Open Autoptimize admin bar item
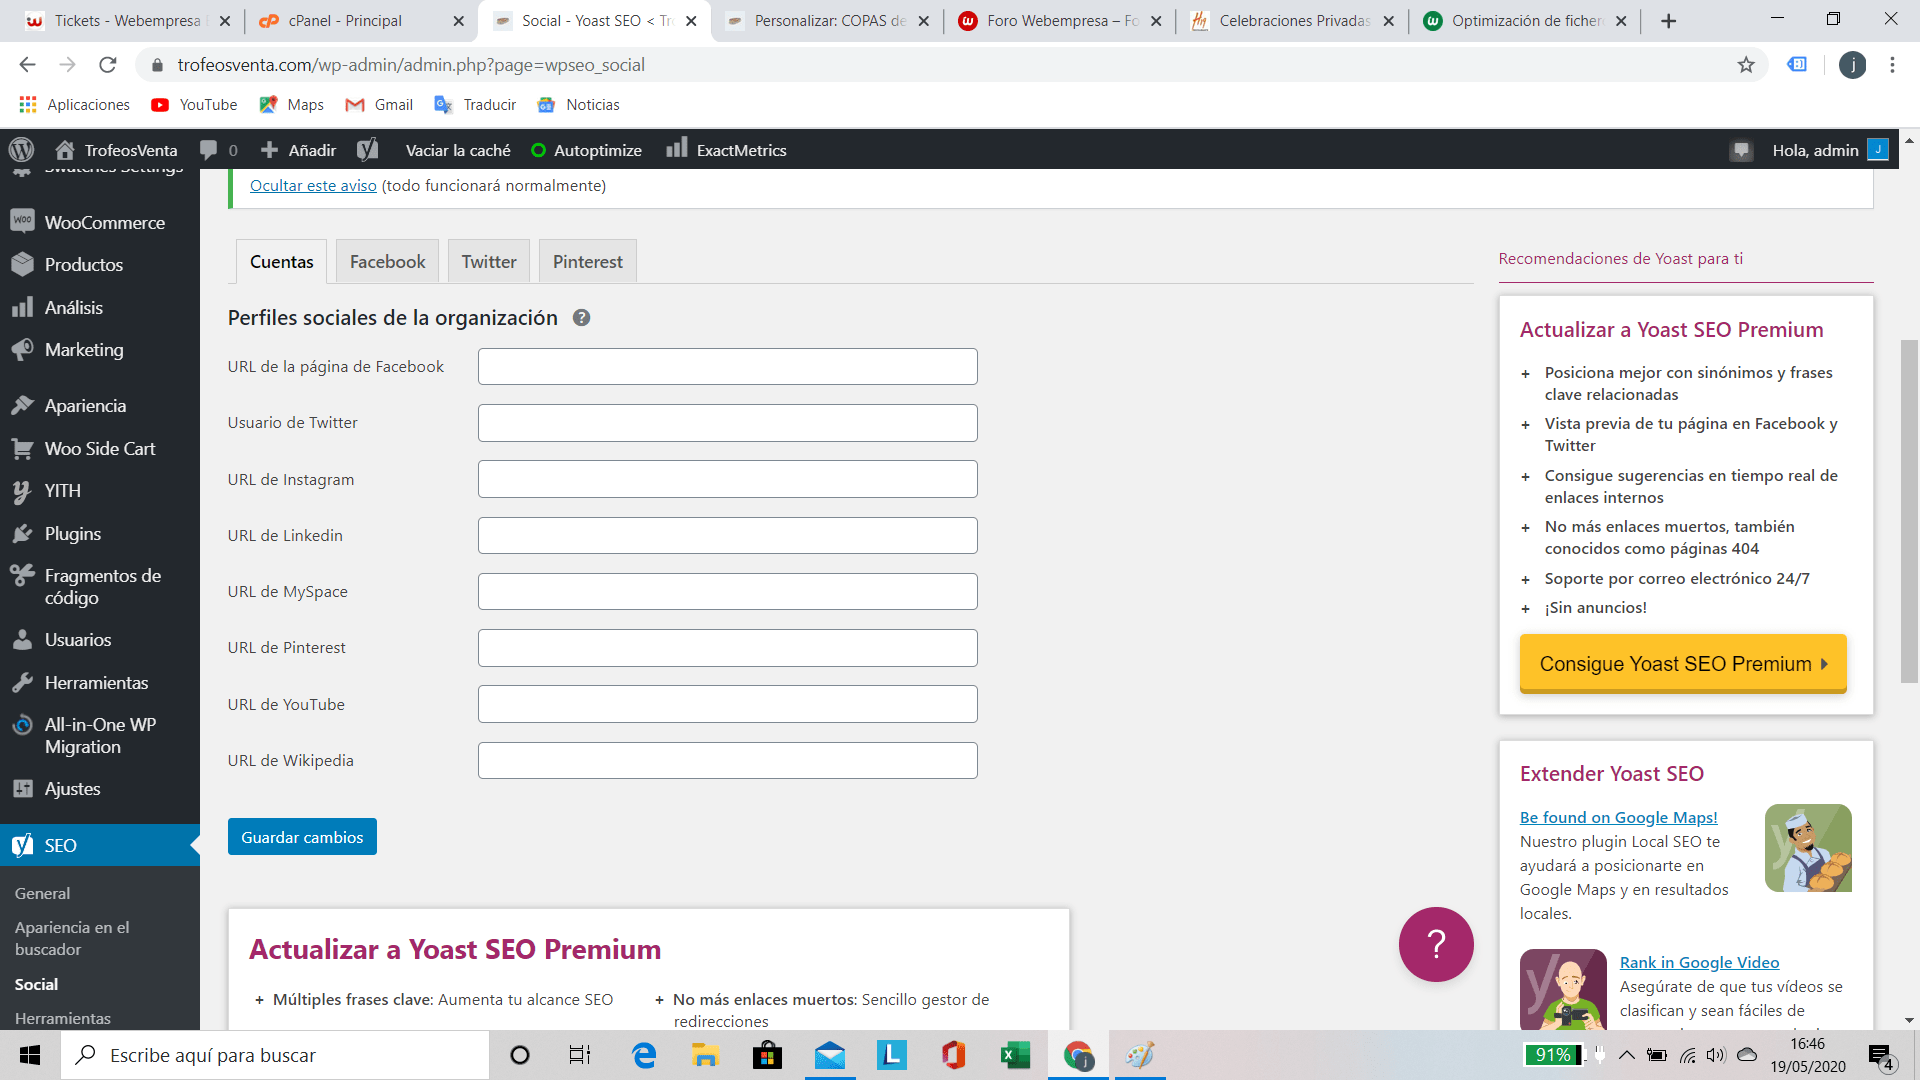 pyautogui.click(x=586, y=150)
